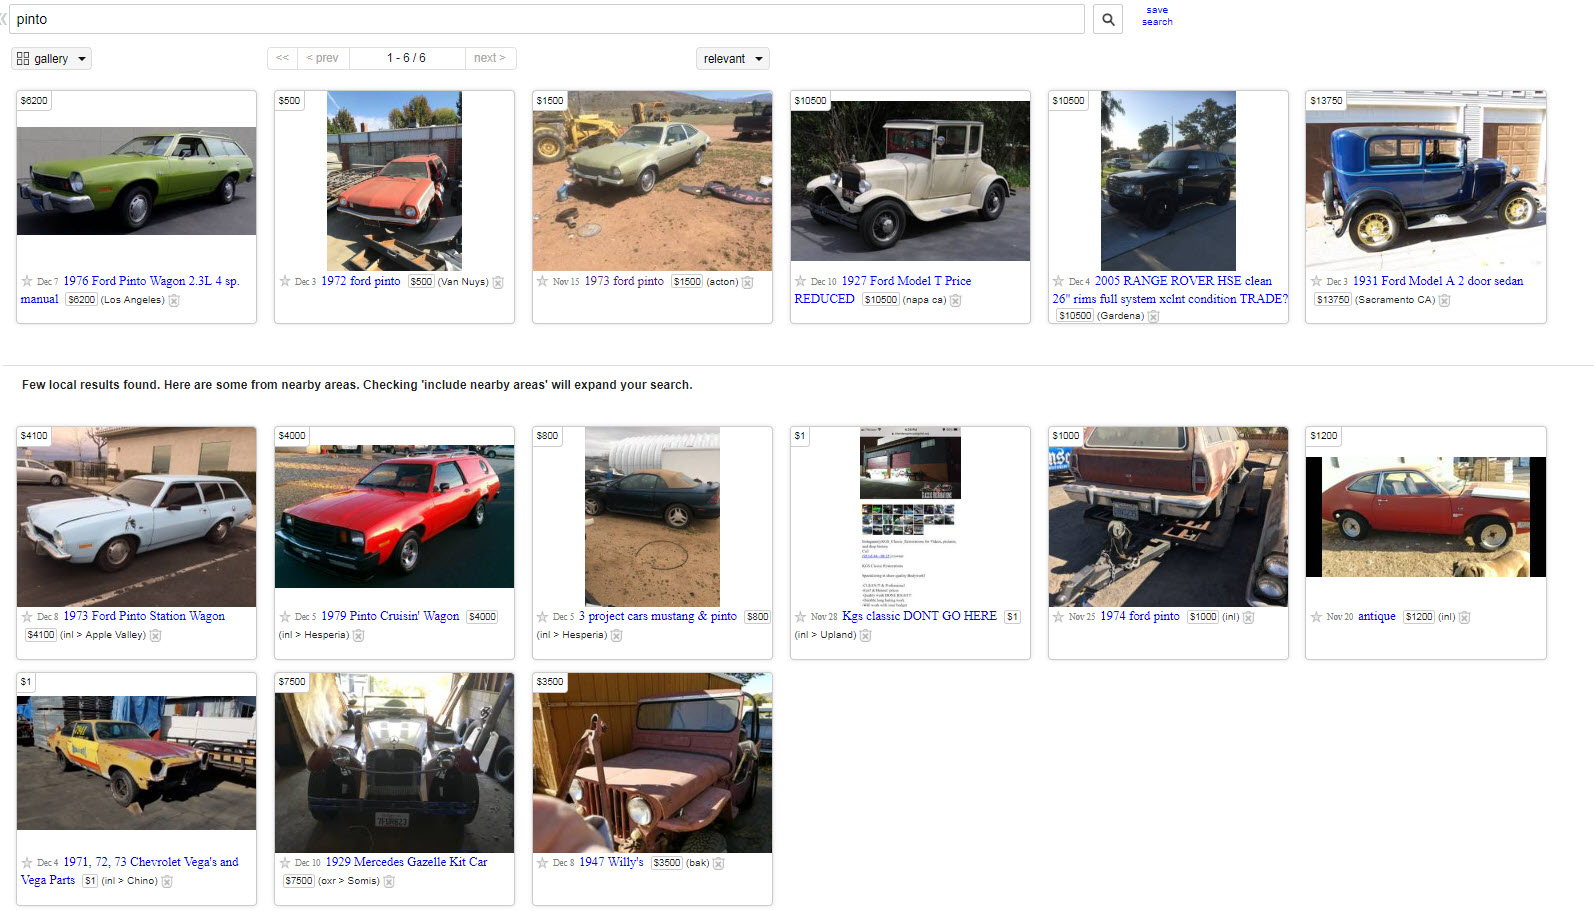Click the save search link
The height and width of the screenshot is (911, 1594).
[1157, 16]
